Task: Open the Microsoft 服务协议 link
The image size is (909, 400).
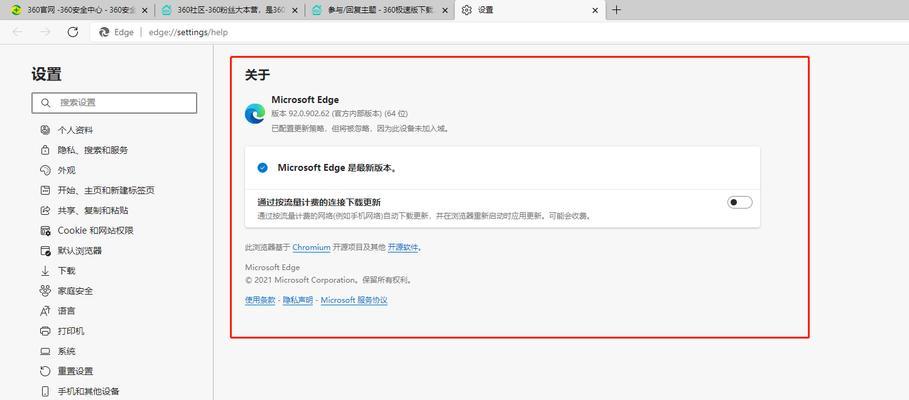Action: [354, 300]
